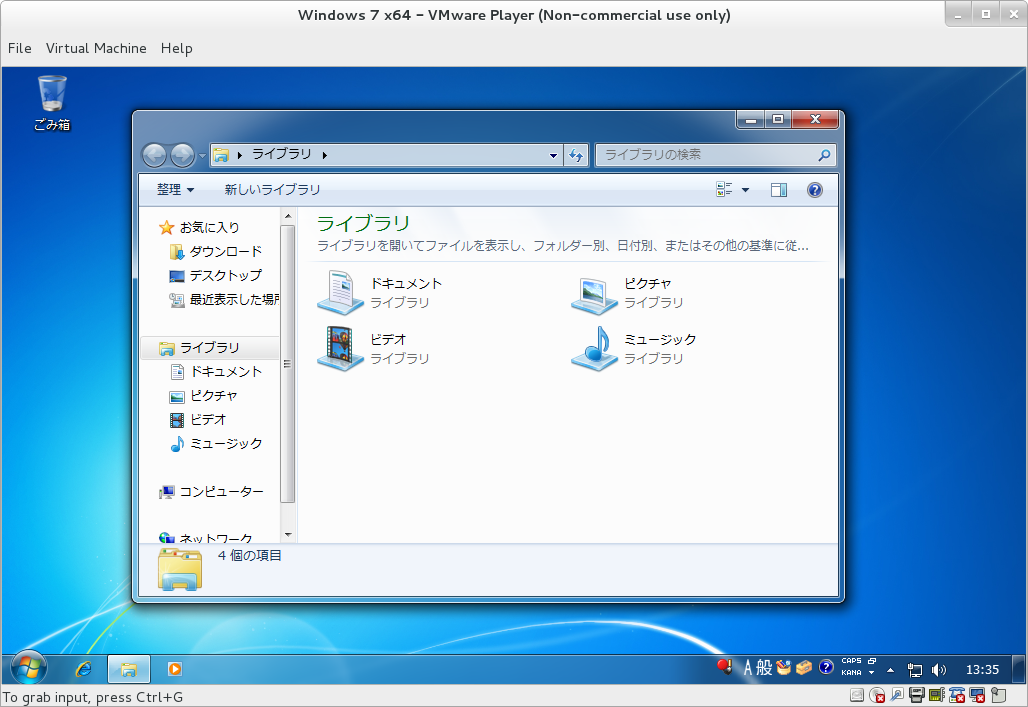Click IME input mode A indicator
The image size is (1028, 707).
pyautogui.click(x=747, y=668)
